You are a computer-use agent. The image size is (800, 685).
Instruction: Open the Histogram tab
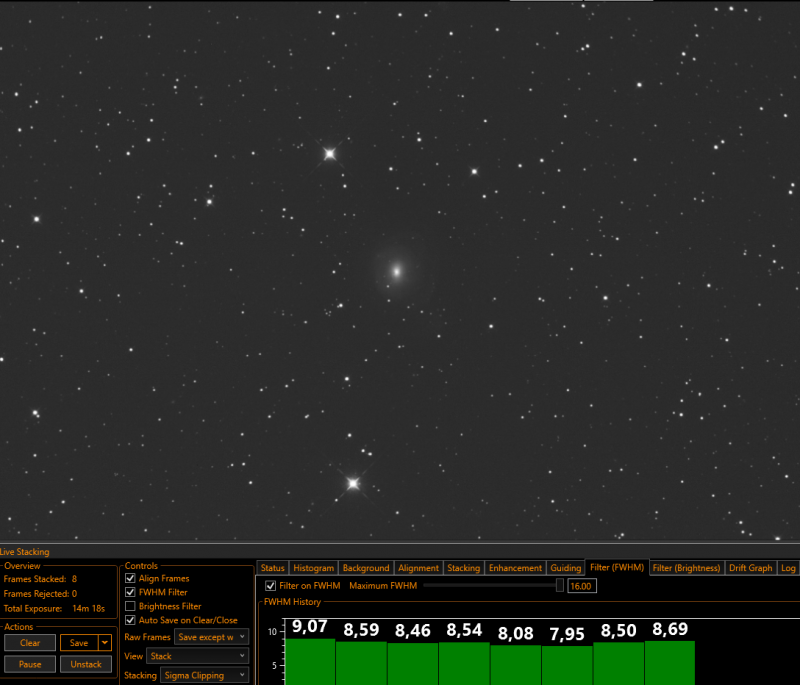click(313, 568)
